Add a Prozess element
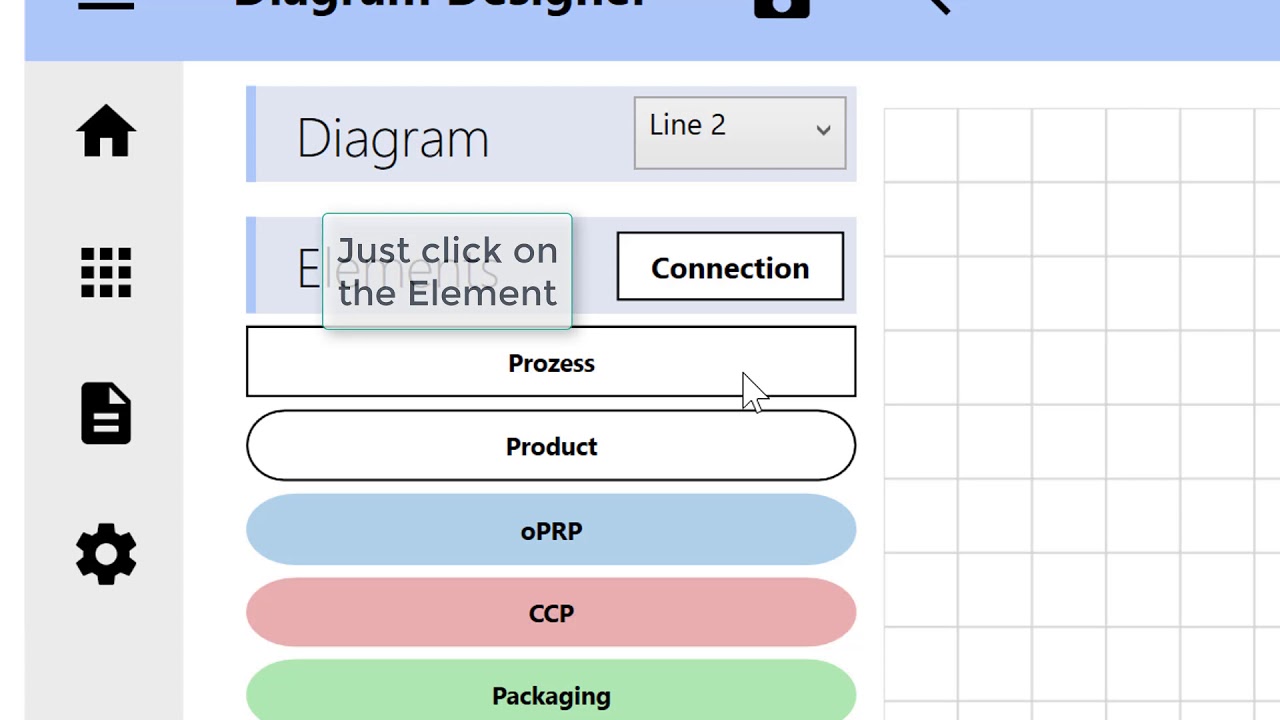This screenshot has width=1280, height=720. tap(551, 363)
